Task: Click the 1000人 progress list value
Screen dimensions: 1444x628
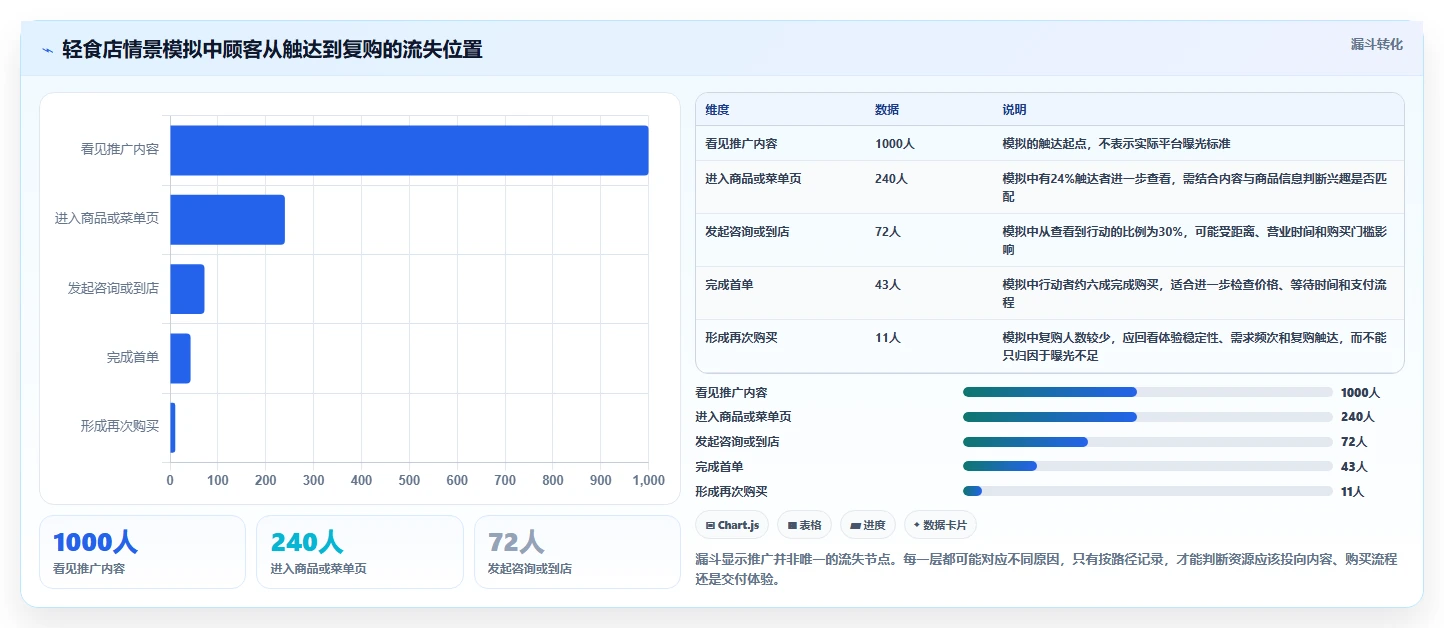Action: coord(1360,393)
